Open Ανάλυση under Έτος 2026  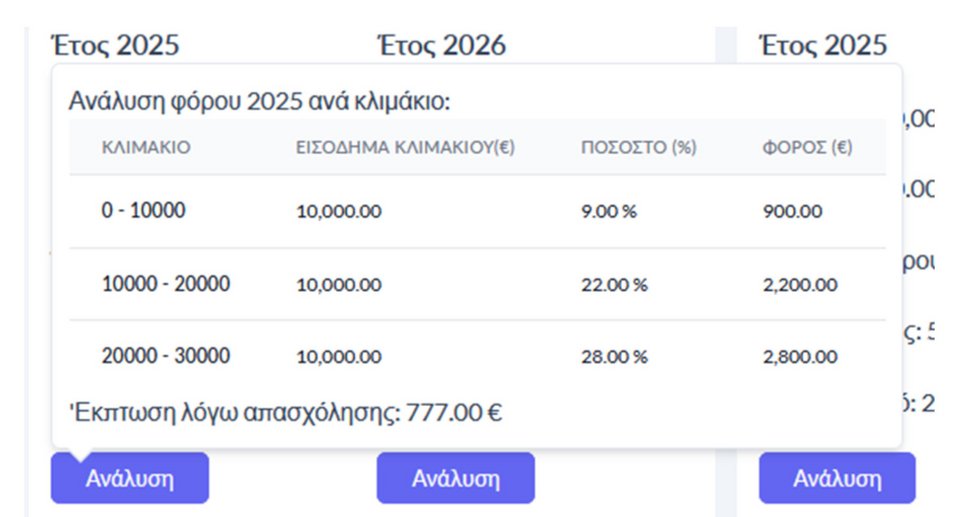pyautogui.click(x=455, y=478)
